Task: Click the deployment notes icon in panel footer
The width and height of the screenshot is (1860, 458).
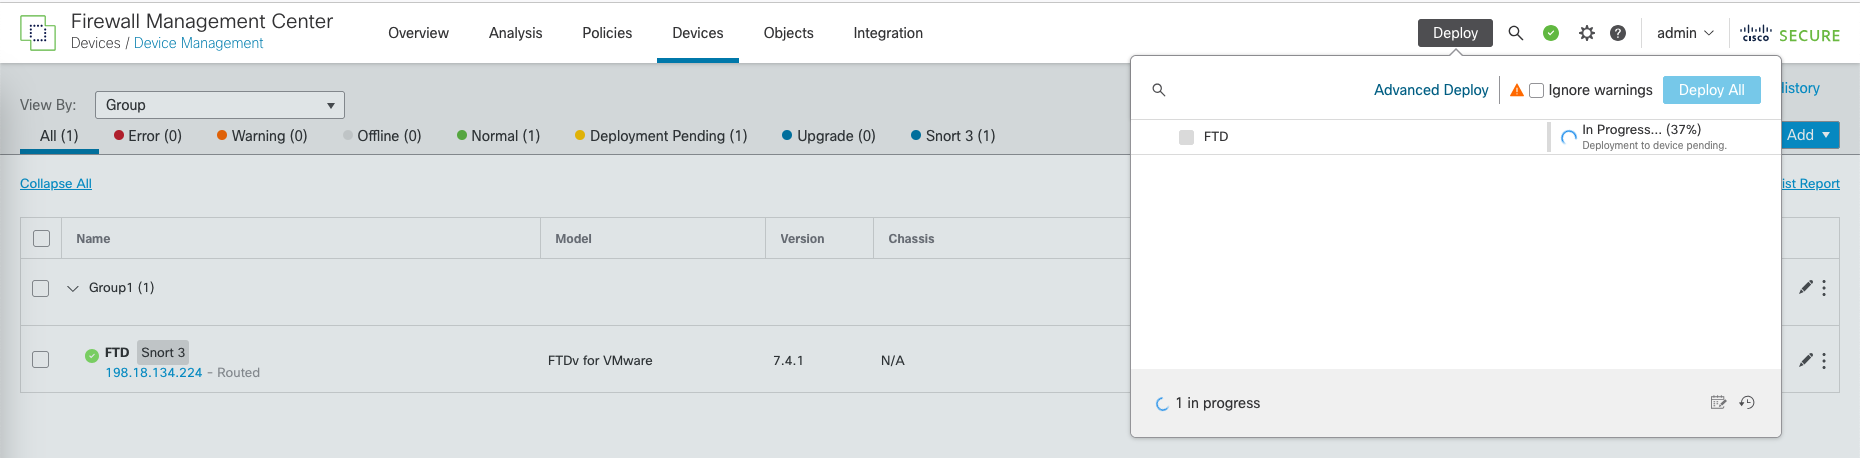Action: (x=1718, y=403)
